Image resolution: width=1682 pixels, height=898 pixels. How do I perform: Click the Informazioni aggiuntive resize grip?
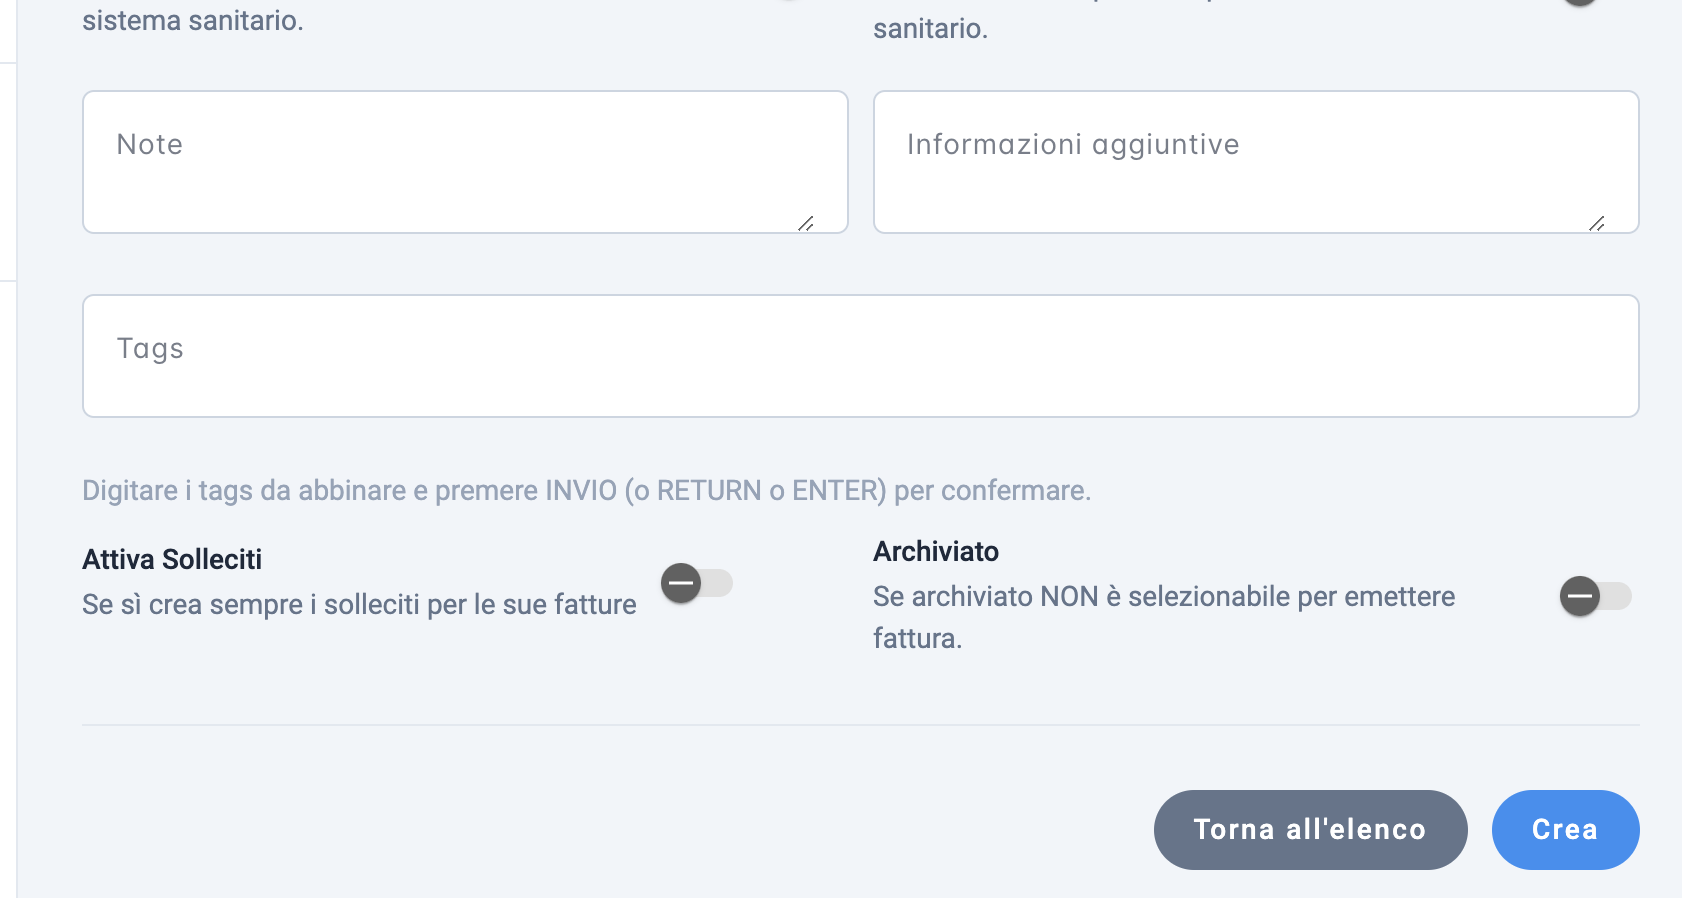(1597, 223)
